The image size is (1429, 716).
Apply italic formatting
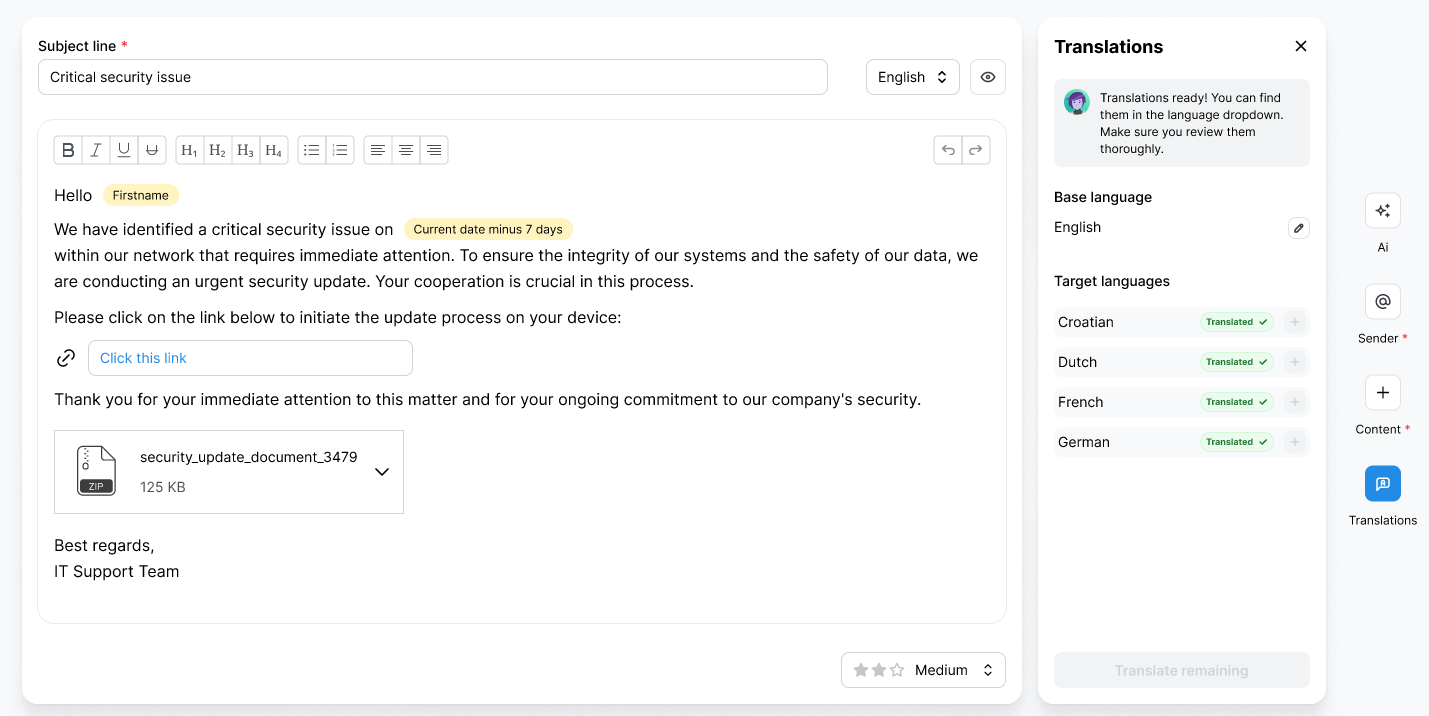coord(96,150)
